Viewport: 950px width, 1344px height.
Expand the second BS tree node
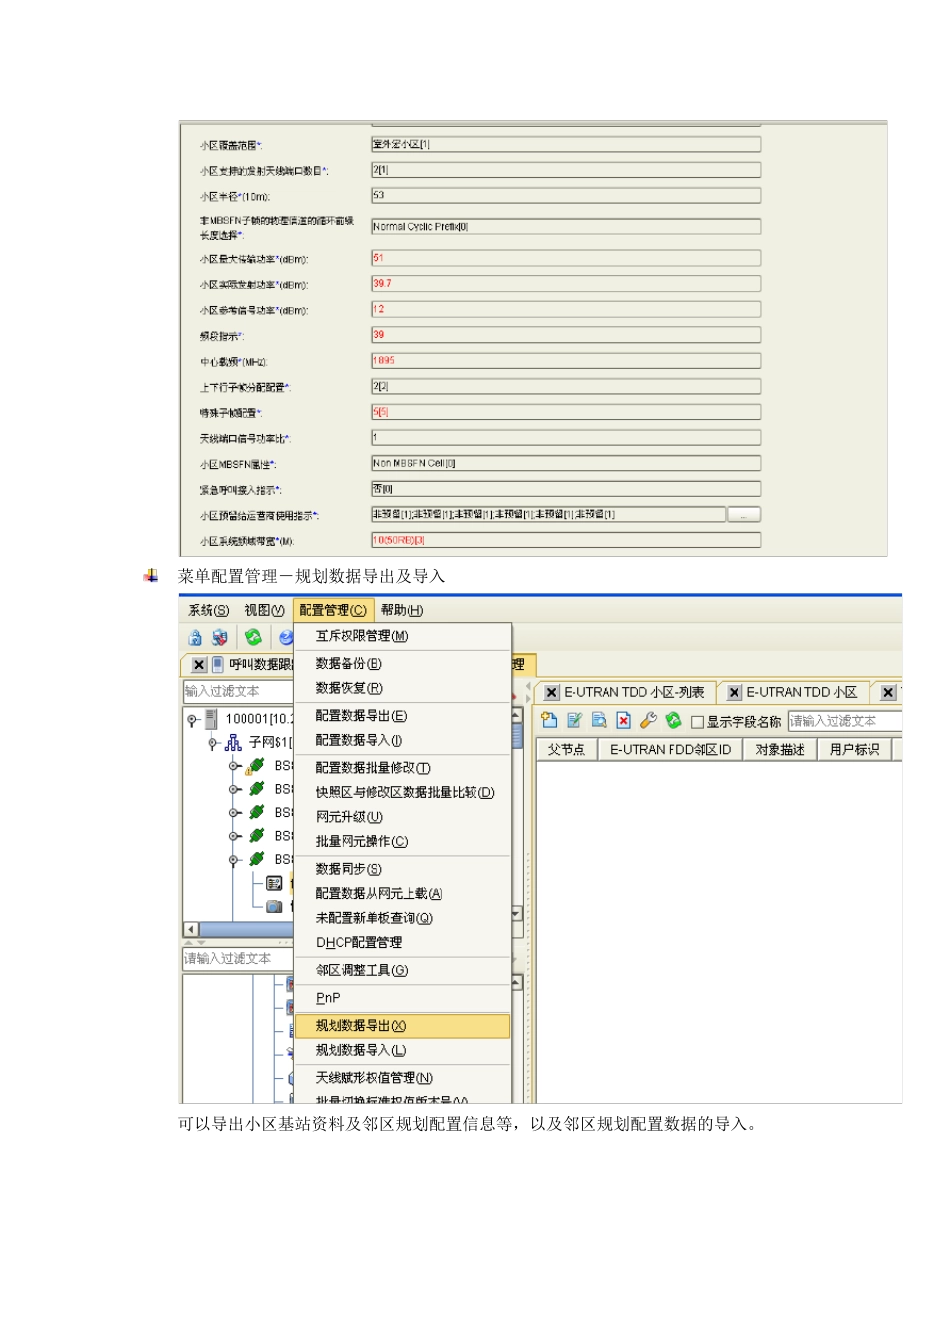234,789
